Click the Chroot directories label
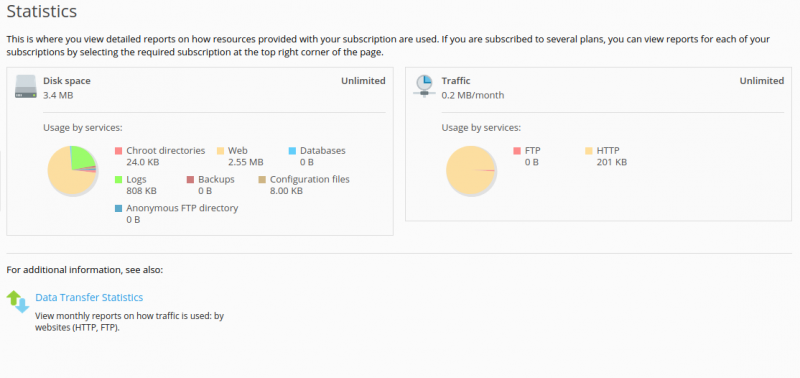Screen dimensions: 800x378 [x=166, y=151]
